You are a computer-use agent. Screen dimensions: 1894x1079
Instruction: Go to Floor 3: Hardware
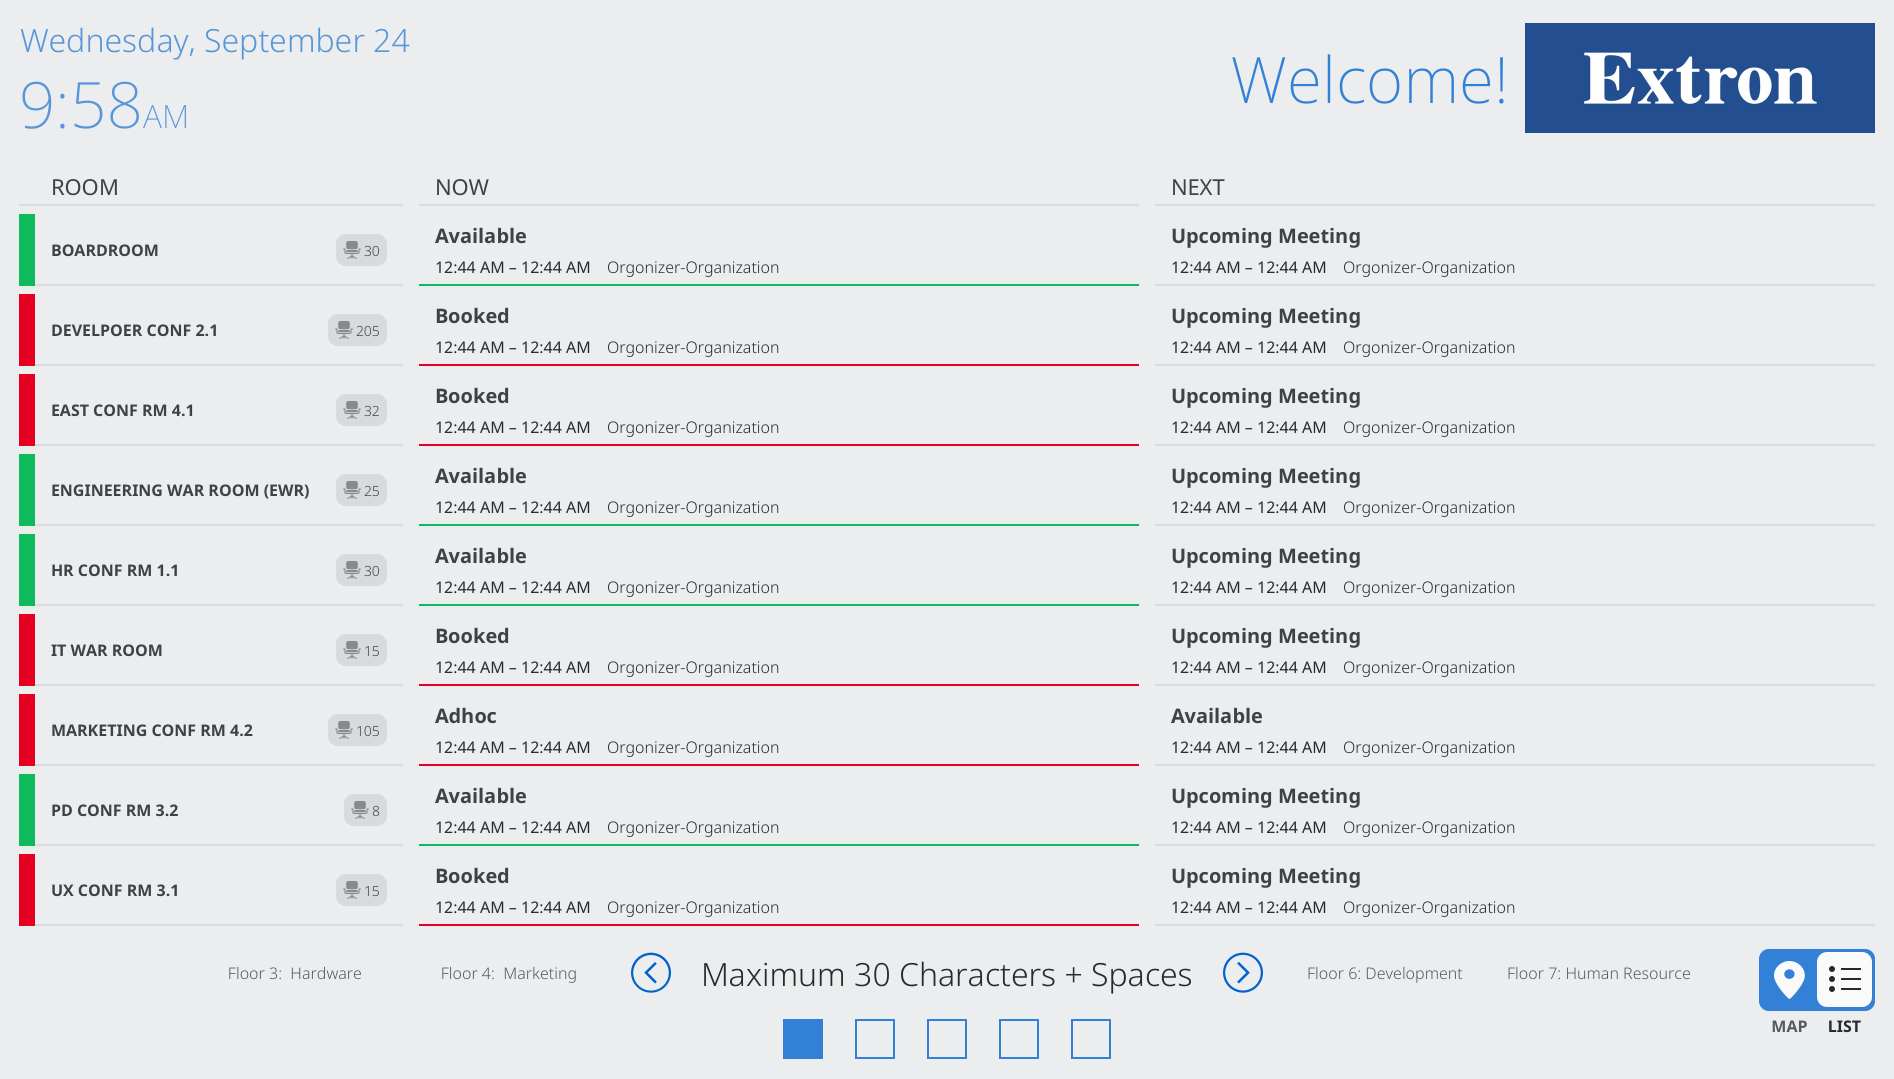294,974
